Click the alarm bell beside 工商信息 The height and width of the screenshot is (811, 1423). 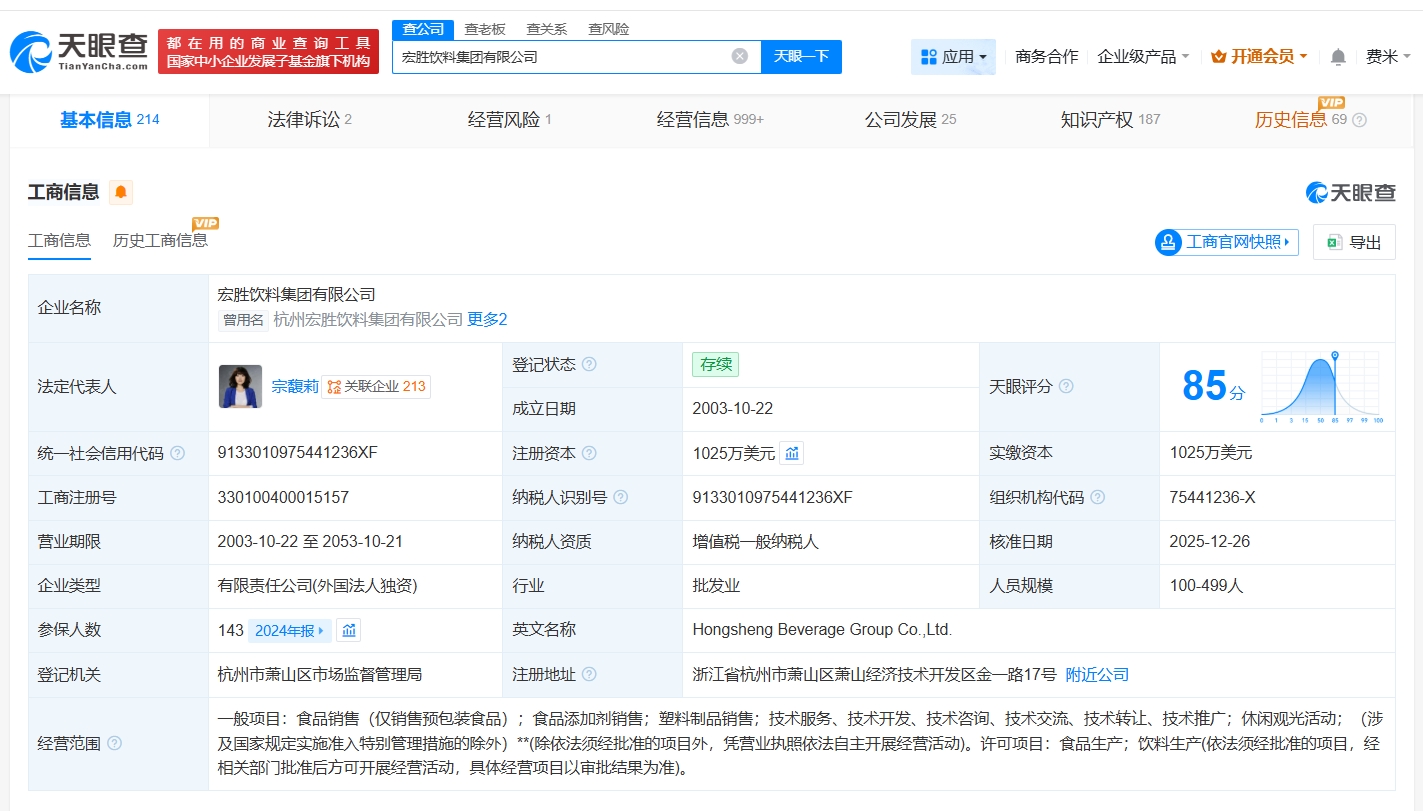(x=118, y=191)
